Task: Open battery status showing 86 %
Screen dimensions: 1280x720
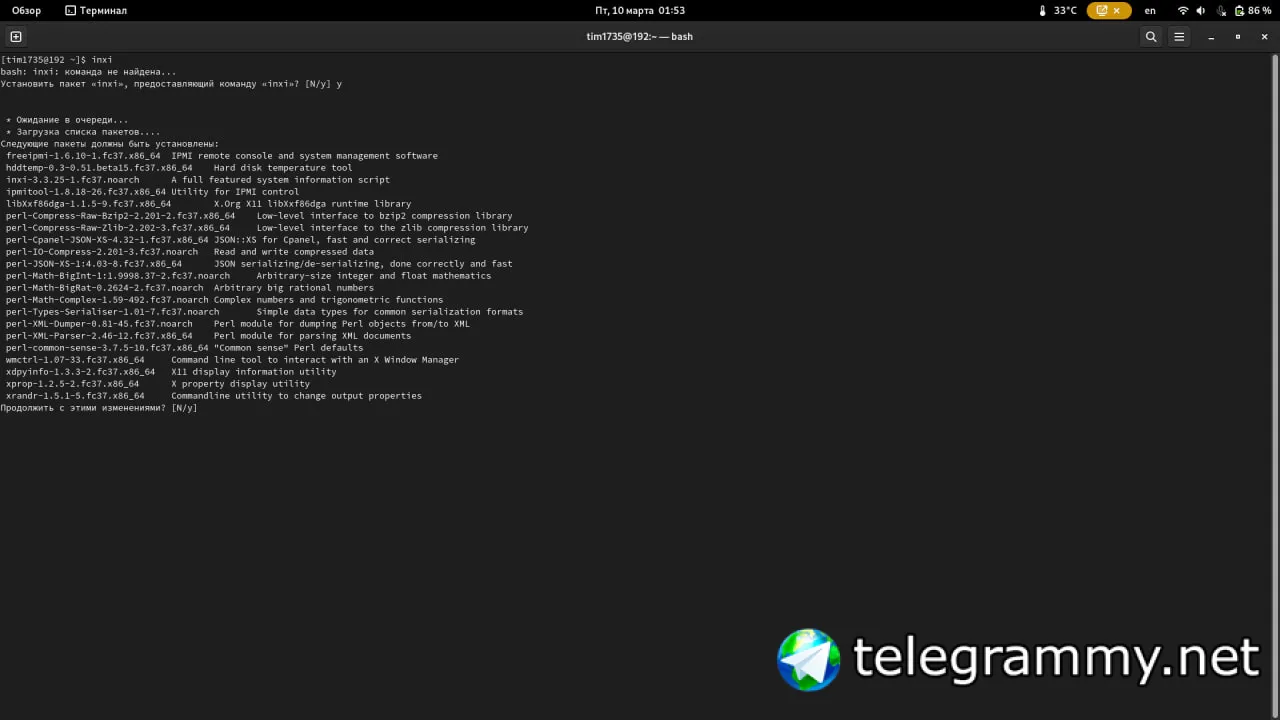Action: 1253,10
